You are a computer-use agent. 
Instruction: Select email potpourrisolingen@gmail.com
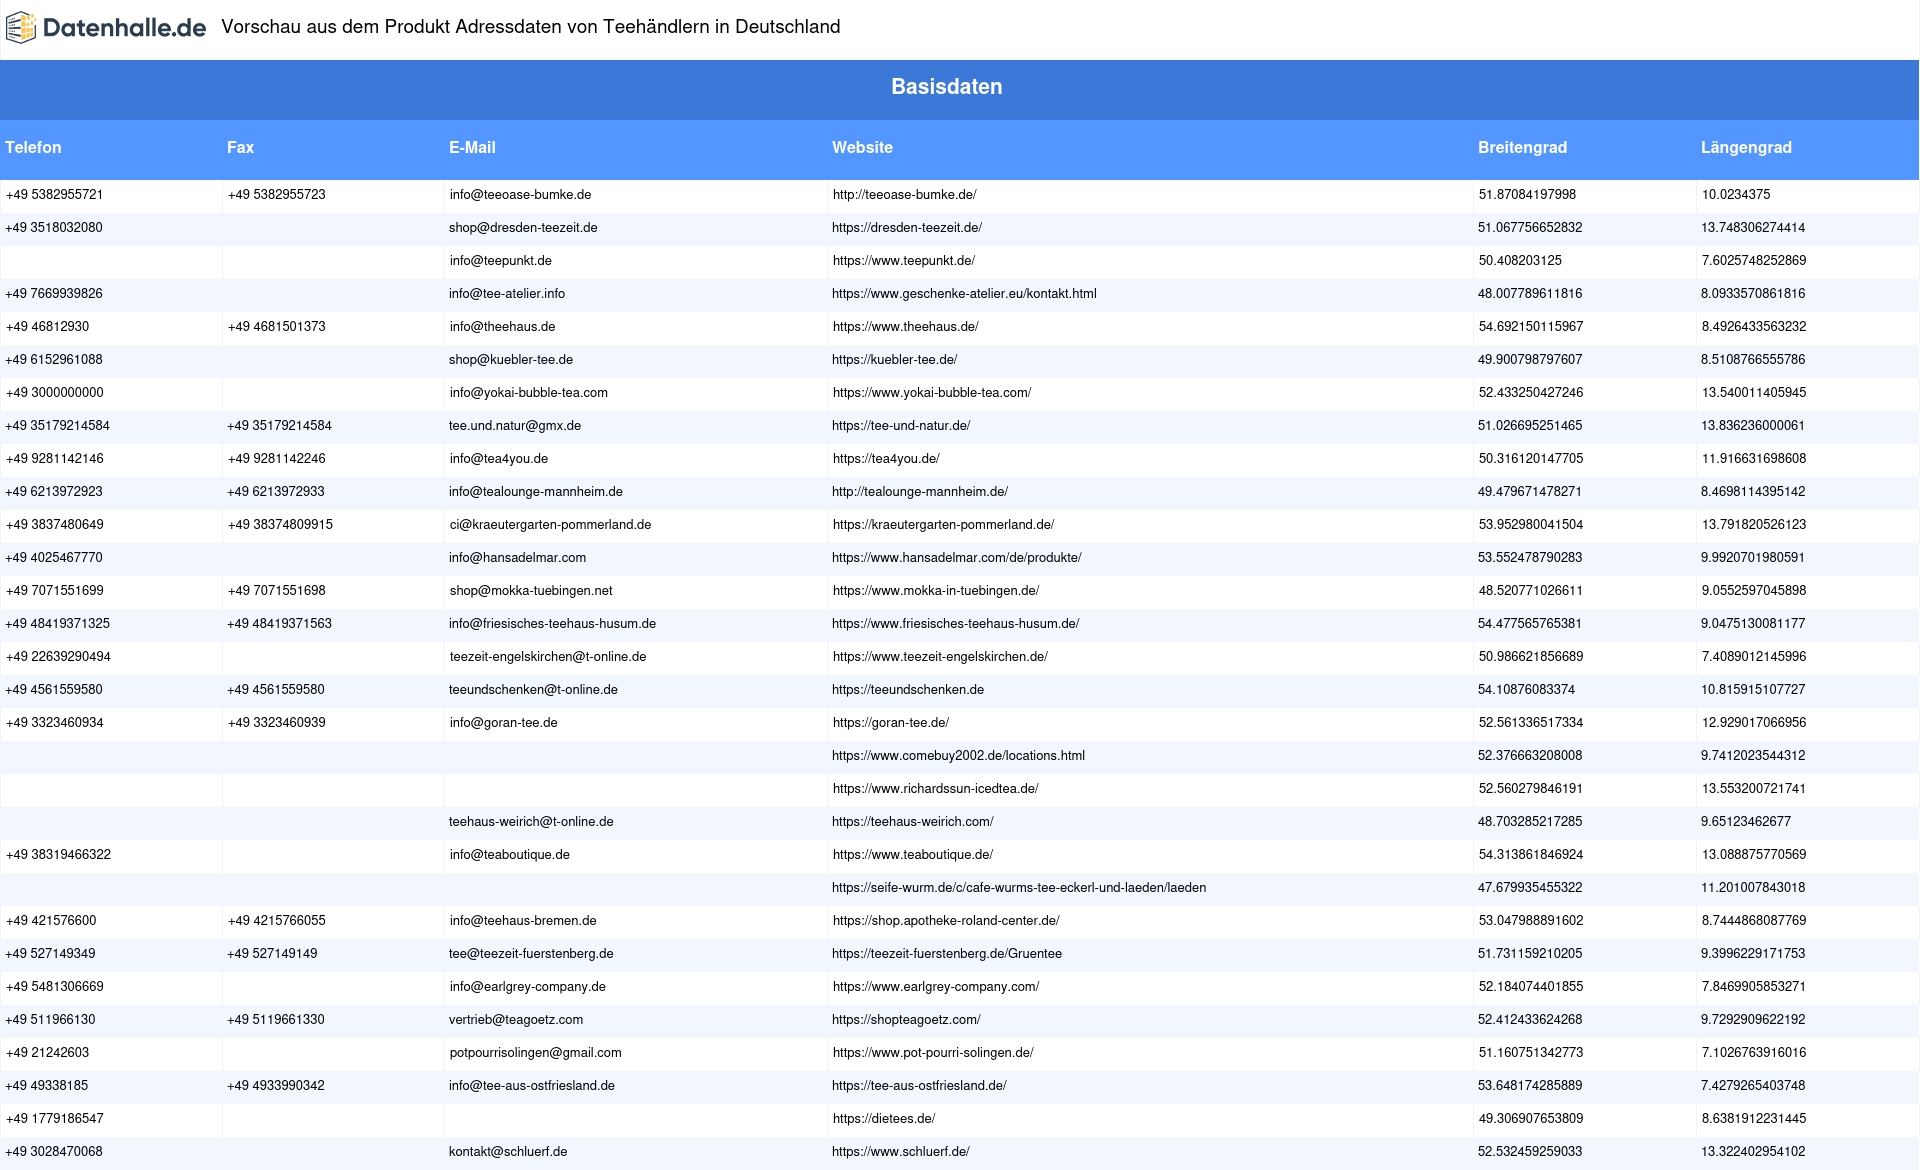[535, 1053]
